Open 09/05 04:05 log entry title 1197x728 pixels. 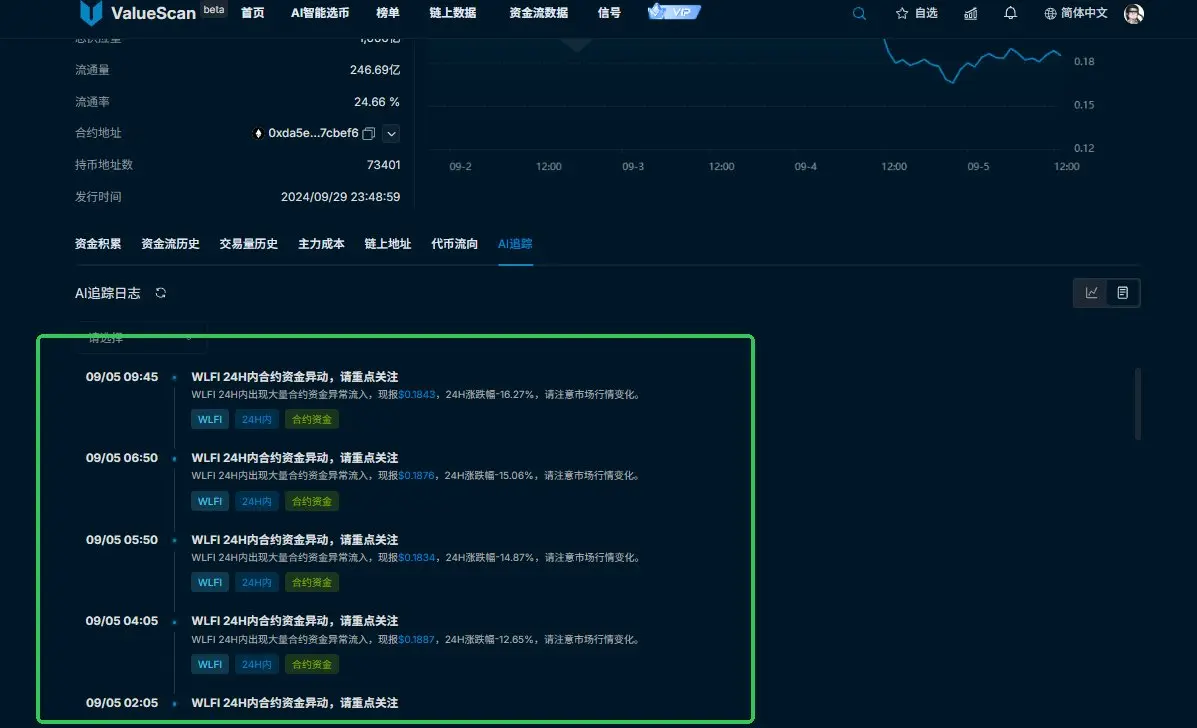pyautogui.click(x=295, y=621)
